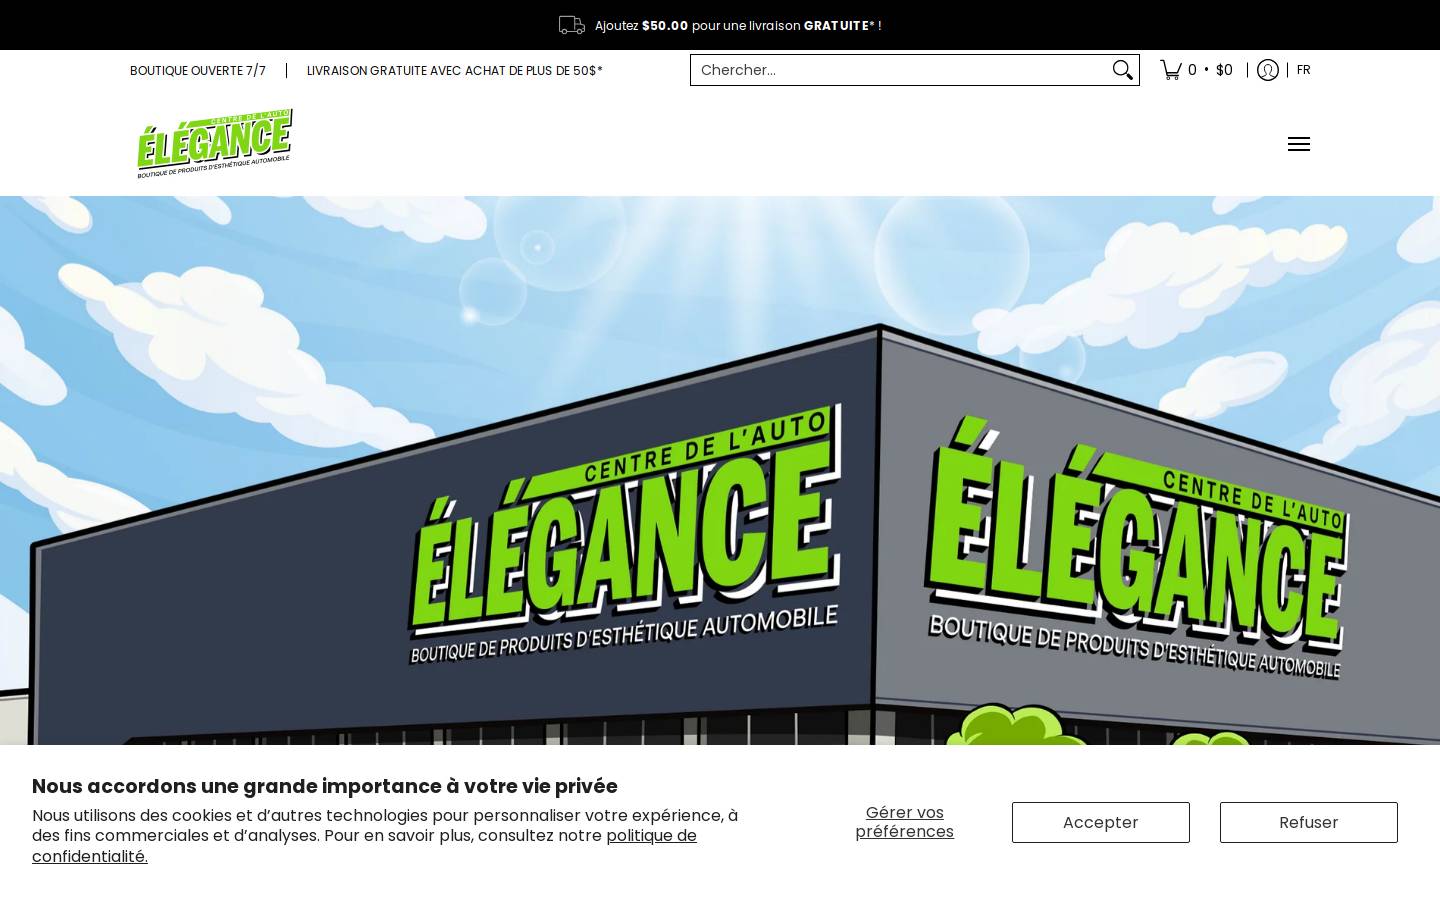Click the Élégance logo in header
1440x900 pixels.
214,143
